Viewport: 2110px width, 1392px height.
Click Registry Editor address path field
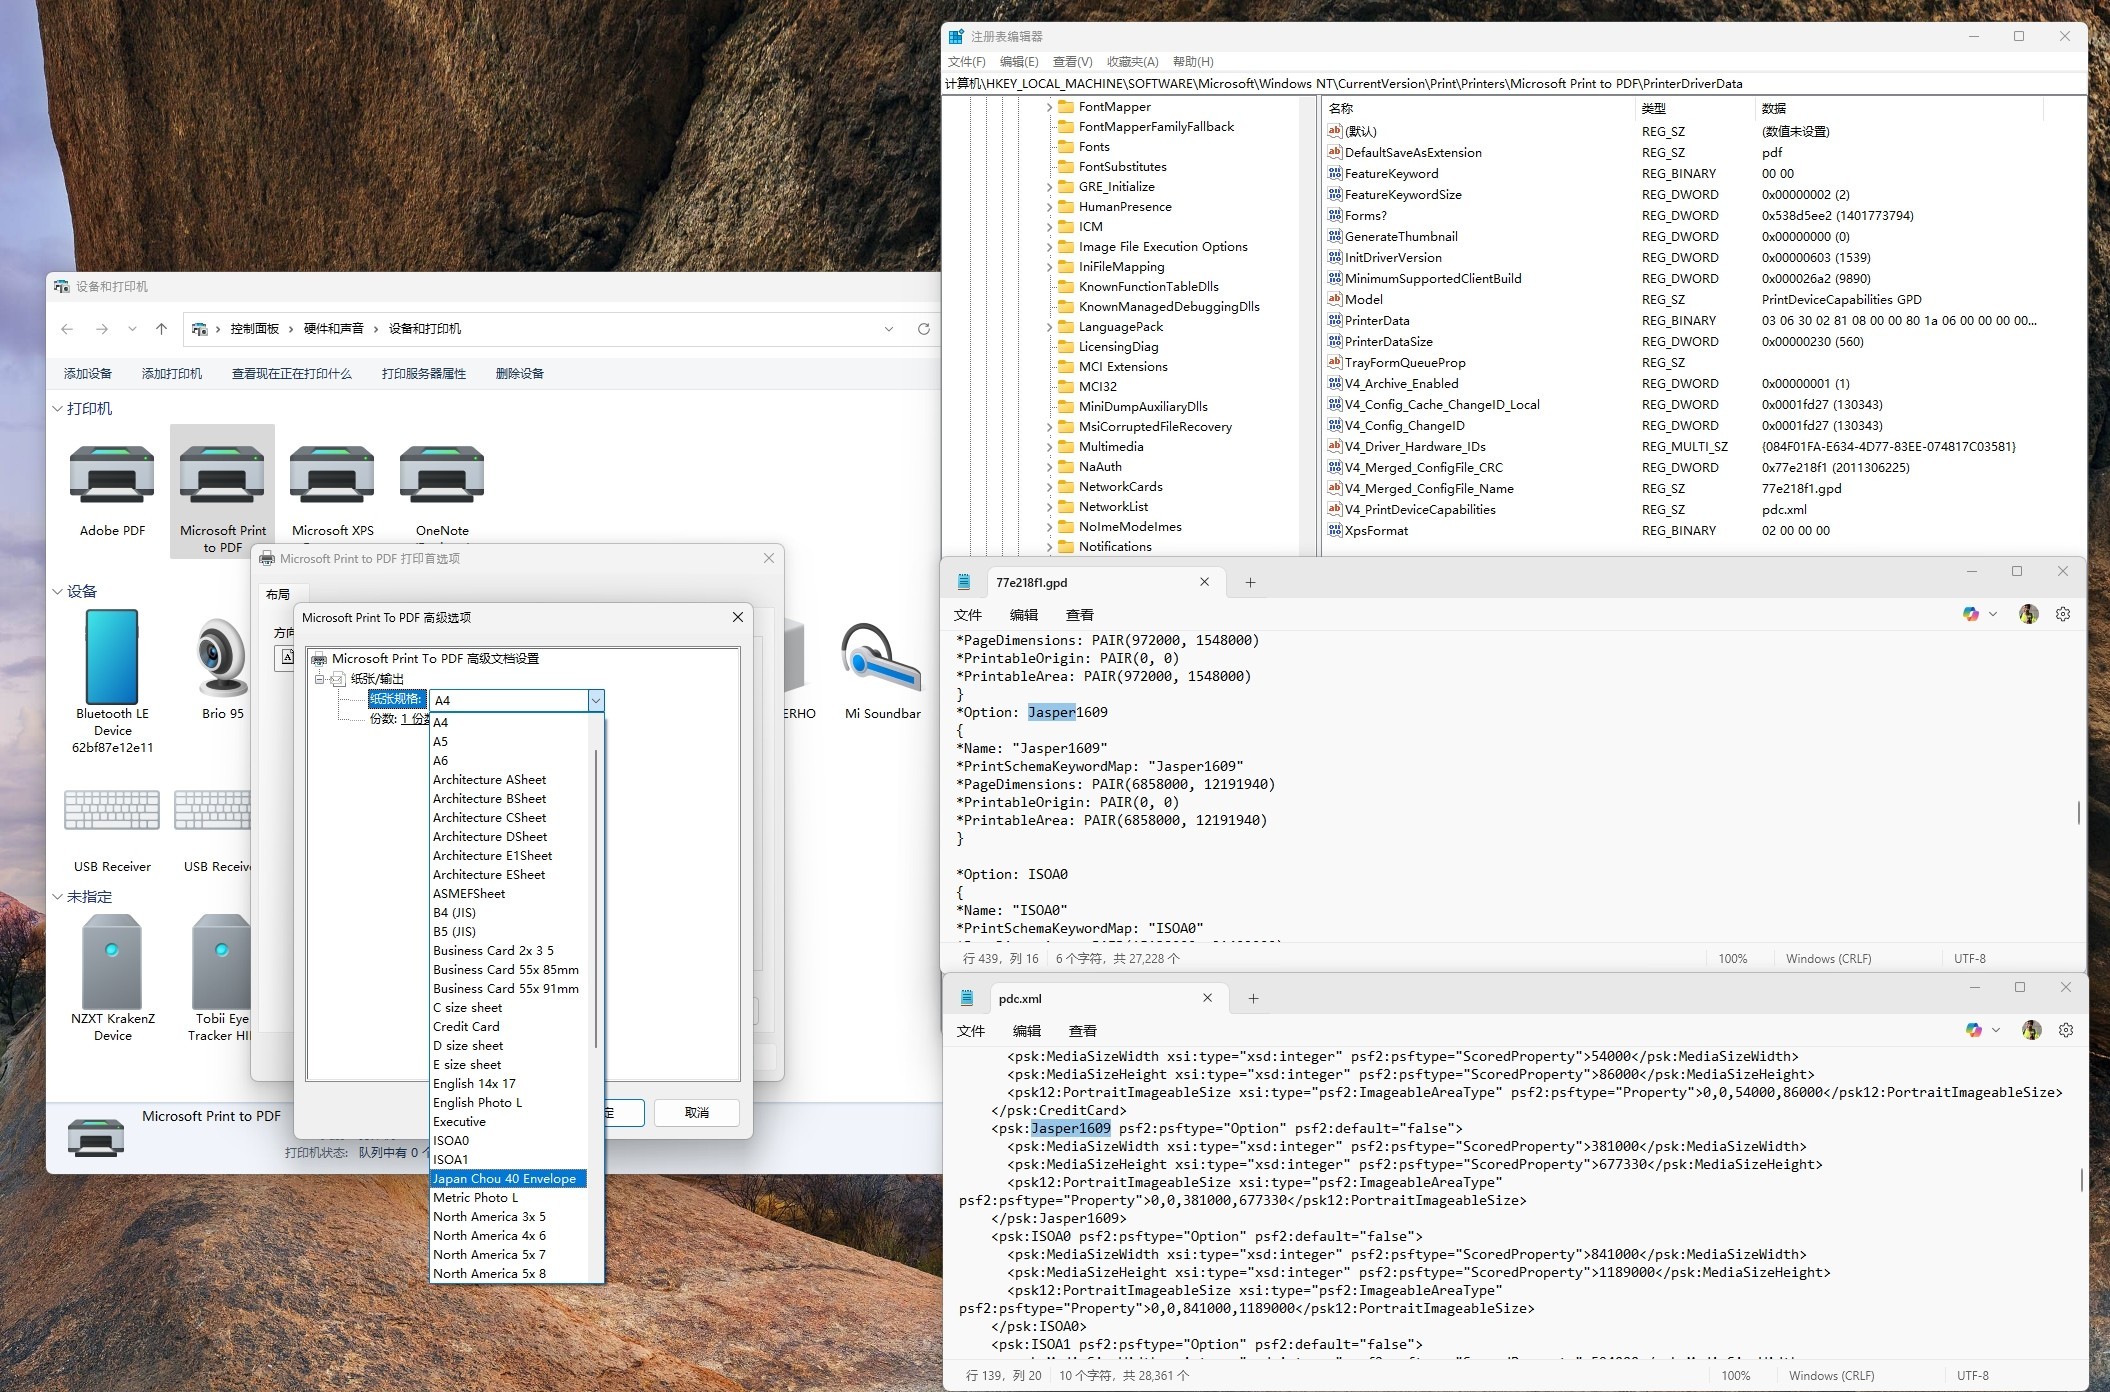point(1515,84)
